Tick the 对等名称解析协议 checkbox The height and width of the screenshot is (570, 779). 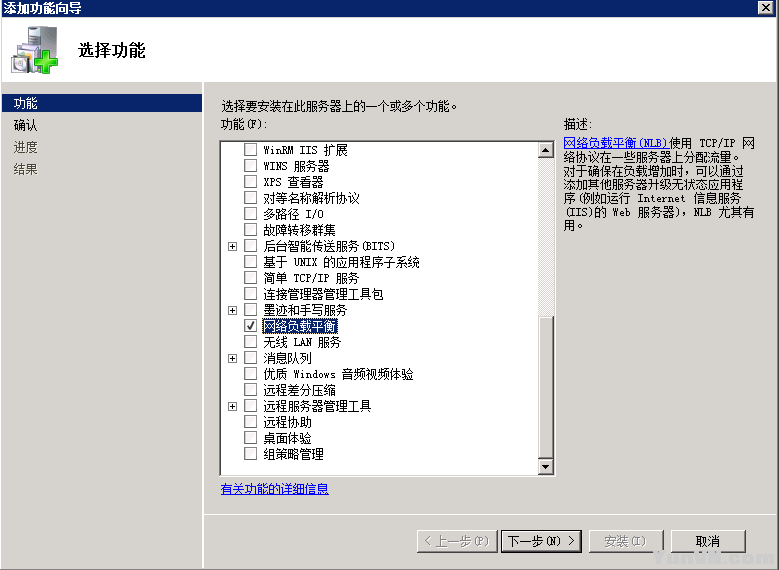click(250, 198)
